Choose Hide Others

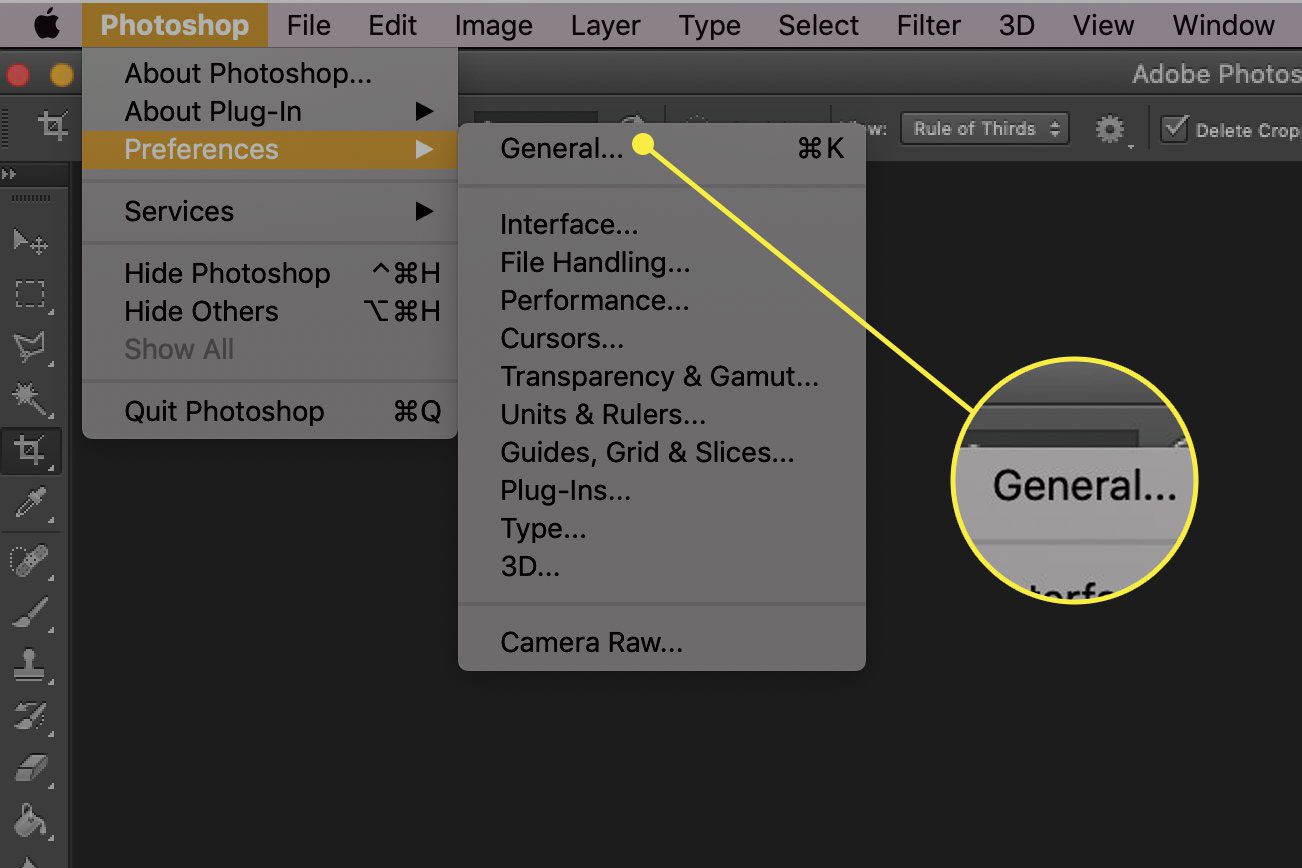[x=269, y=311]
